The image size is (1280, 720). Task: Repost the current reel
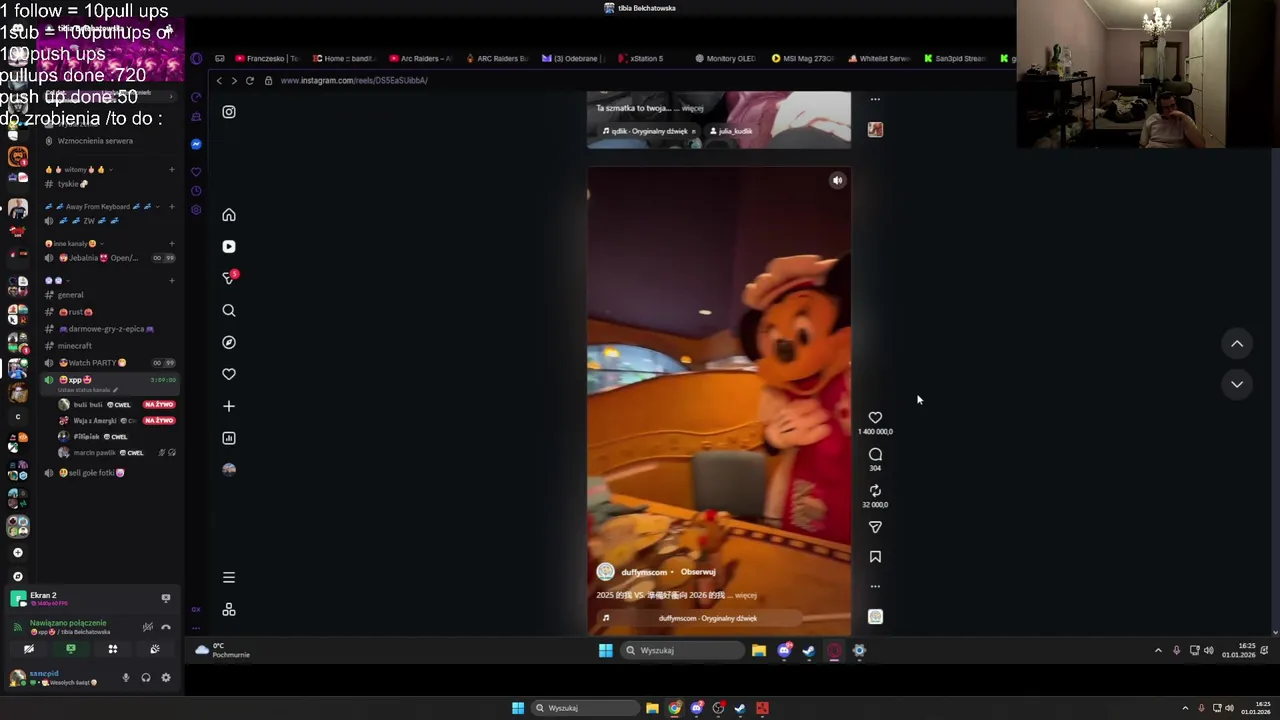(x=875, y=491)
